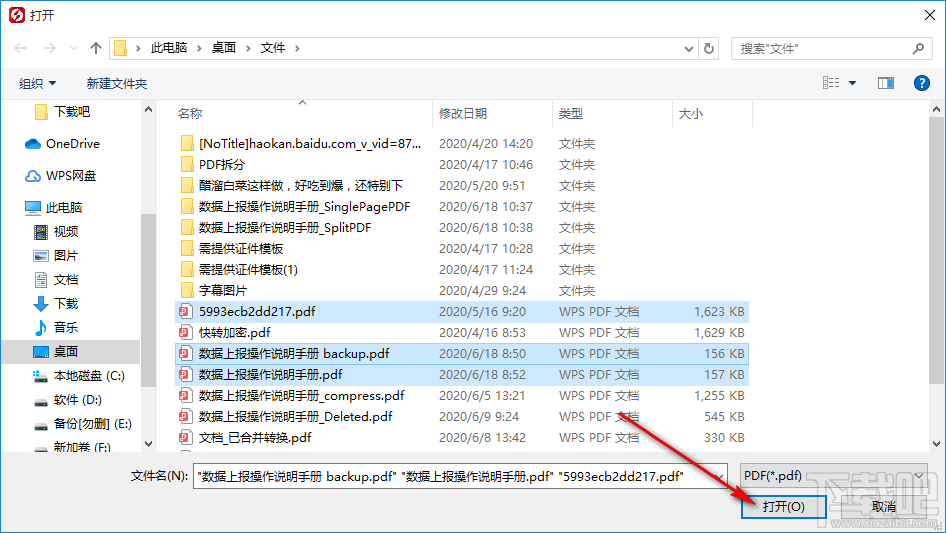Click the folder icon of PDF拆分
Screen dimensions: 946x533
point(187,165)
